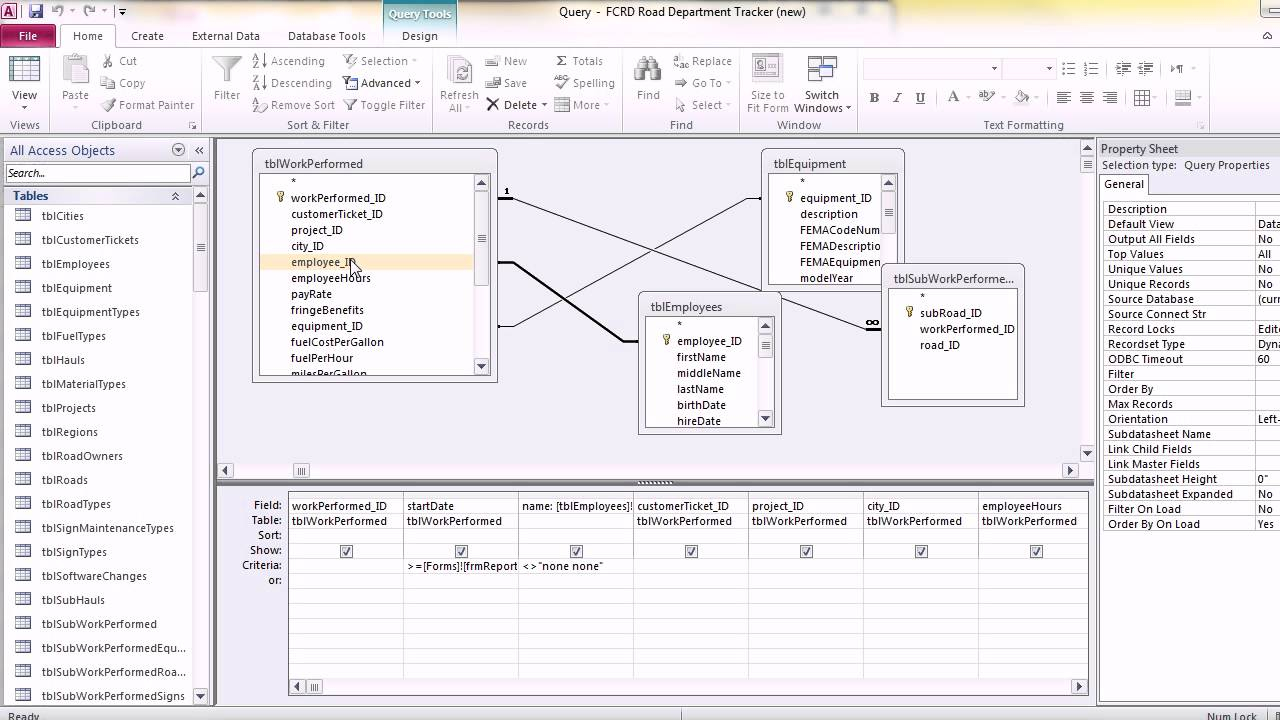1280x720 pixels.
Task: Click the navigation pane Search box
Action: pos(97,173)
